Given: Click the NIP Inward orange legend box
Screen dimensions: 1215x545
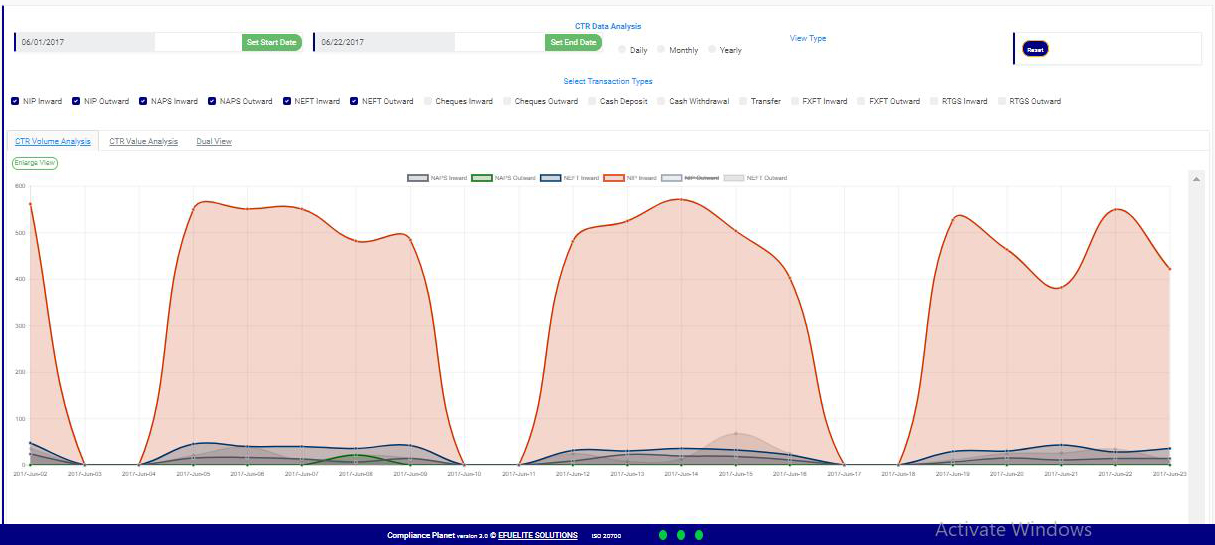Looking at the screenshot, I should tap(612, 178).
